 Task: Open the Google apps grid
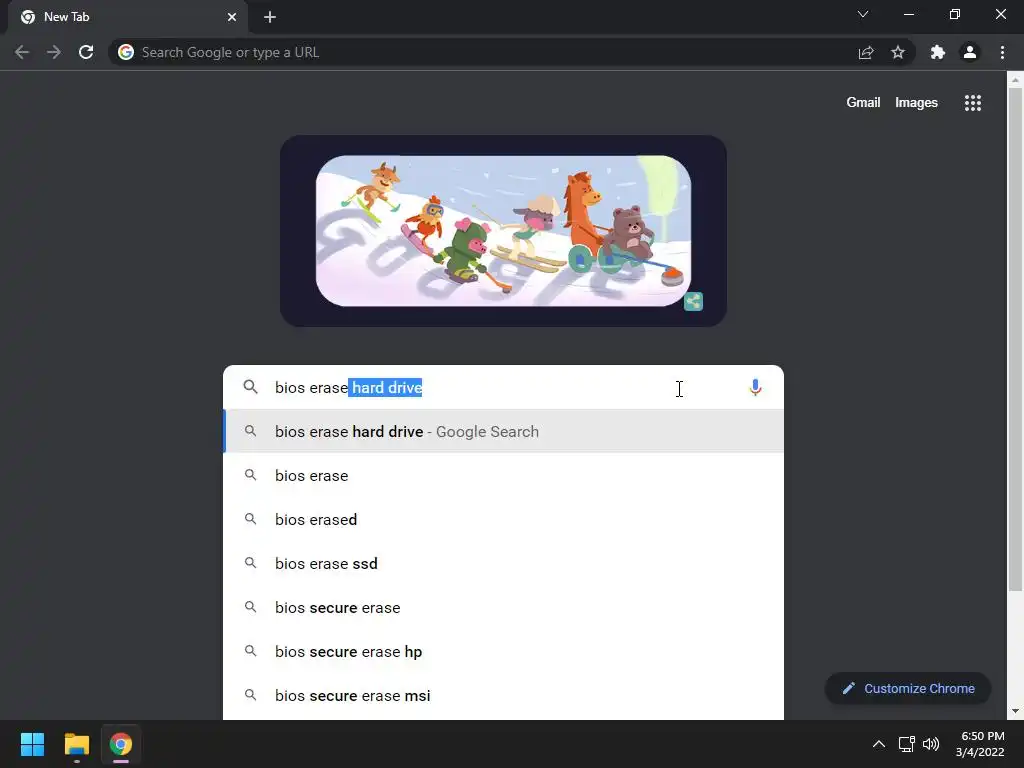(973, 103)
